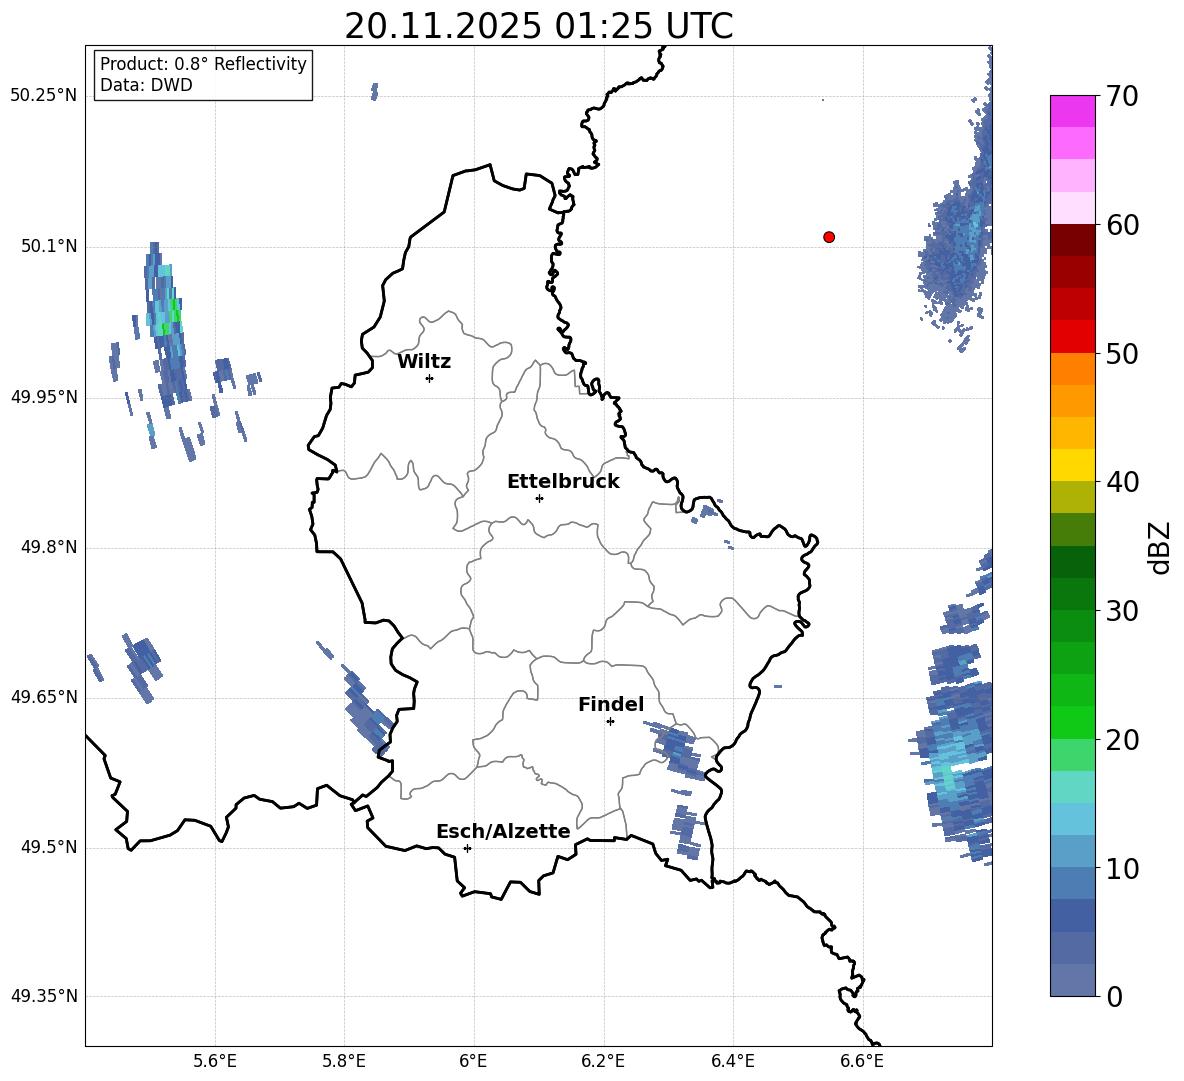
Task: Click the 49.65°N latitude label
Action: tap(43, 697)
